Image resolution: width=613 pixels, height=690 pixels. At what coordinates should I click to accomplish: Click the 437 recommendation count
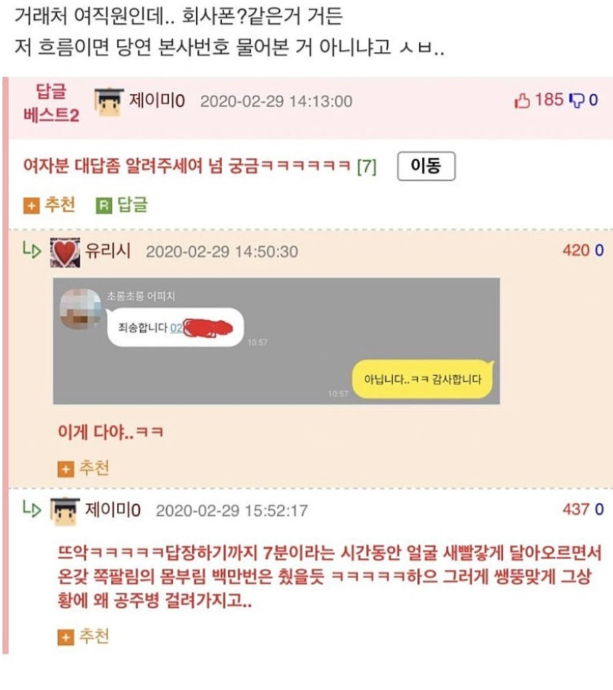tap(576, 510)
